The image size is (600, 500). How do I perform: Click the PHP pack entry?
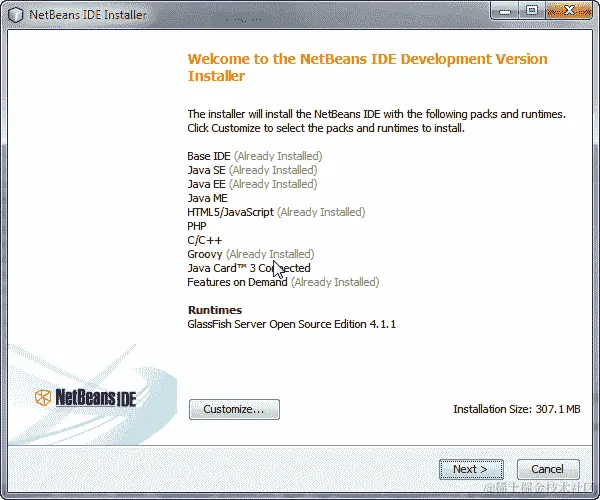point(197,226)
